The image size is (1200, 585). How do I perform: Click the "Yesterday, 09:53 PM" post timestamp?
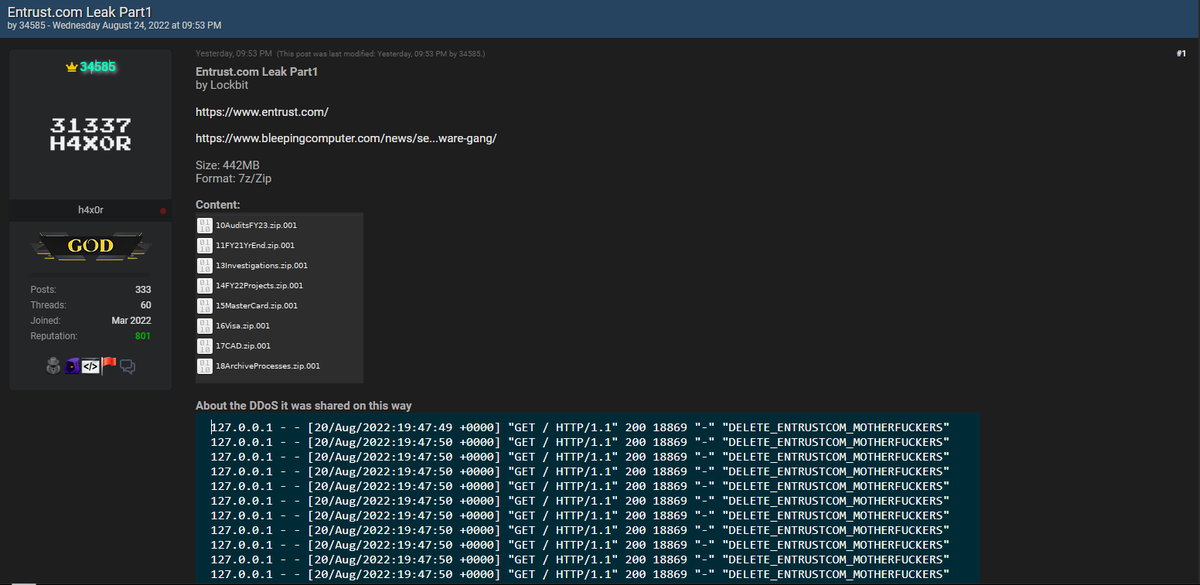[233, 53]
